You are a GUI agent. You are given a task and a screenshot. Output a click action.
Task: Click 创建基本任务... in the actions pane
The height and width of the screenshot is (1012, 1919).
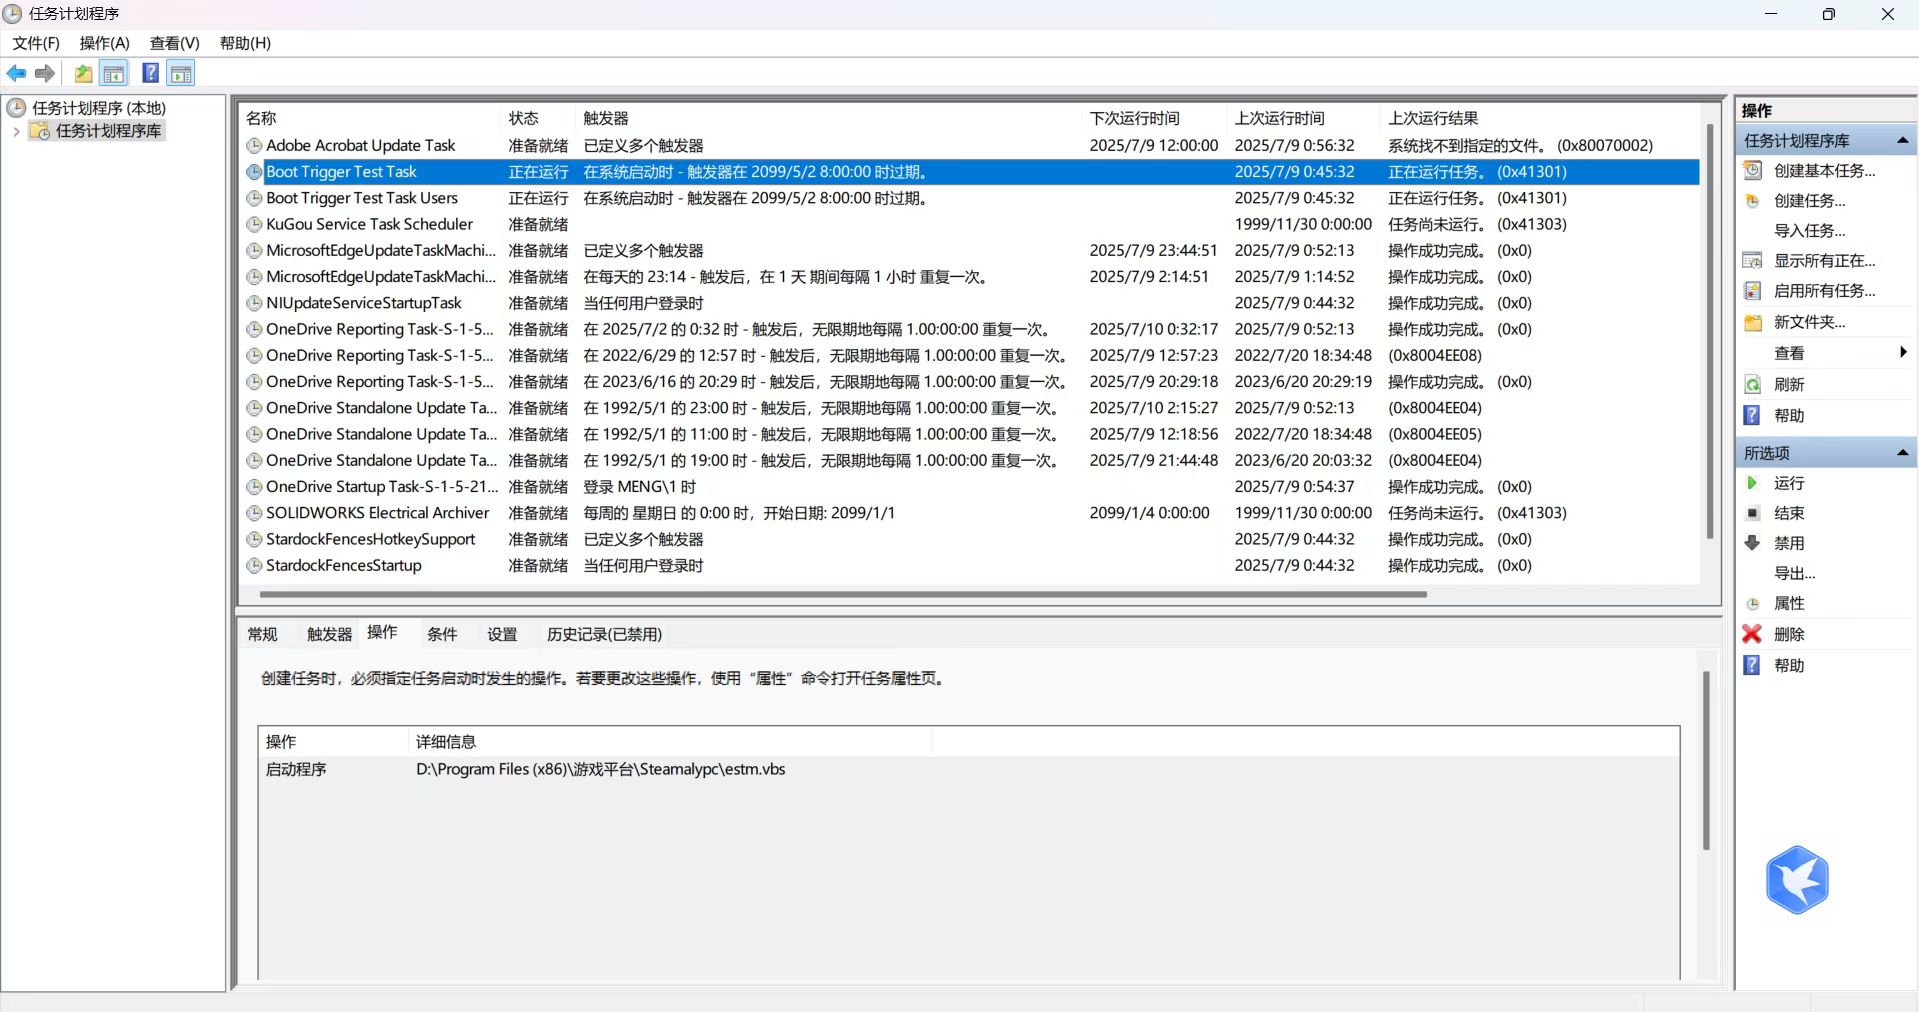(x=1824, y=170)
